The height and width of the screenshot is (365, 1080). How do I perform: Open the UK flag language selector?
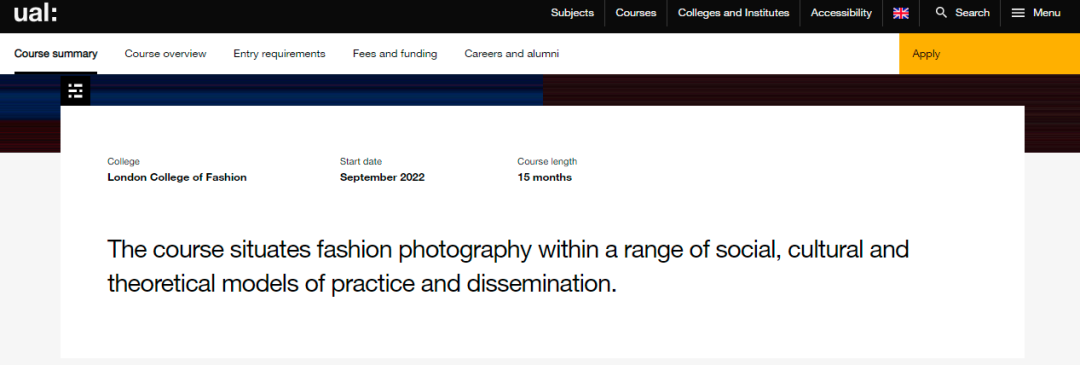pos(901,13)
